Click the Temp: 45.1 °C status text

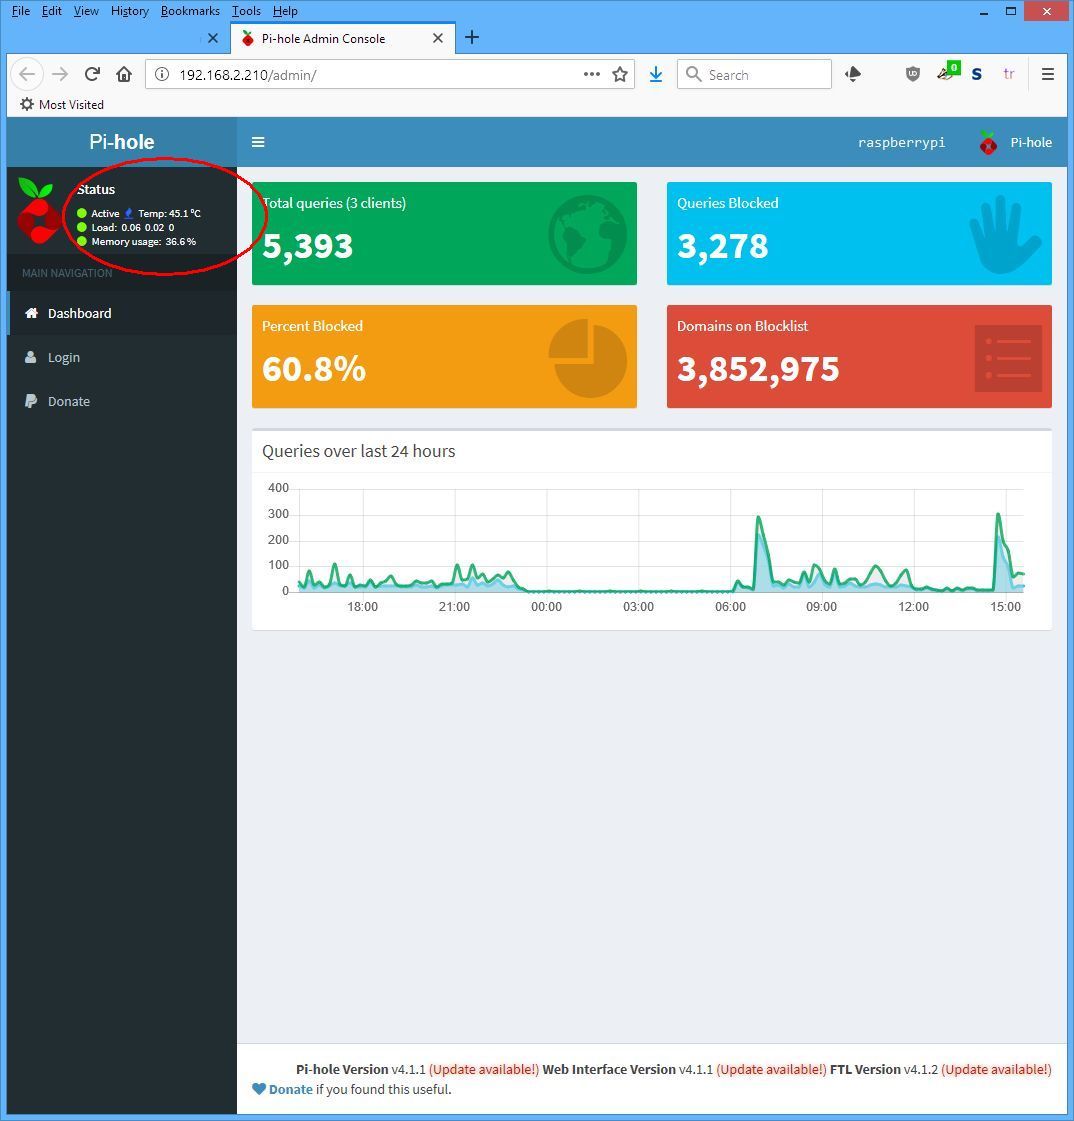(169, 213)
